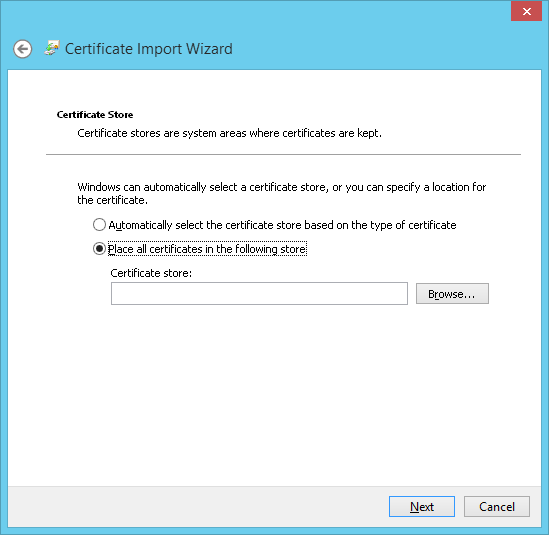
Task: Focus the Certificate store text field
Action: (x=259, y=293)
